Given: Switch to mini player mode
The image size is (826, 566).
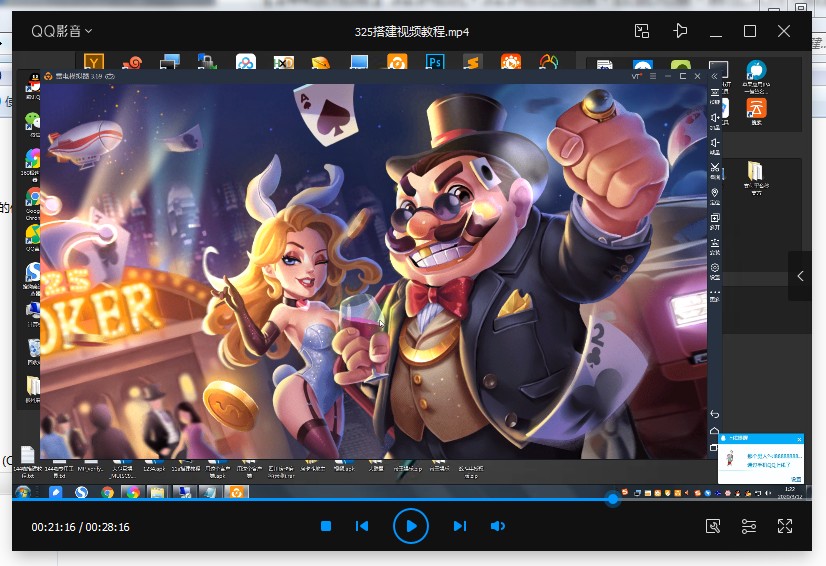Looking at the screenshot, I should 642,31.
